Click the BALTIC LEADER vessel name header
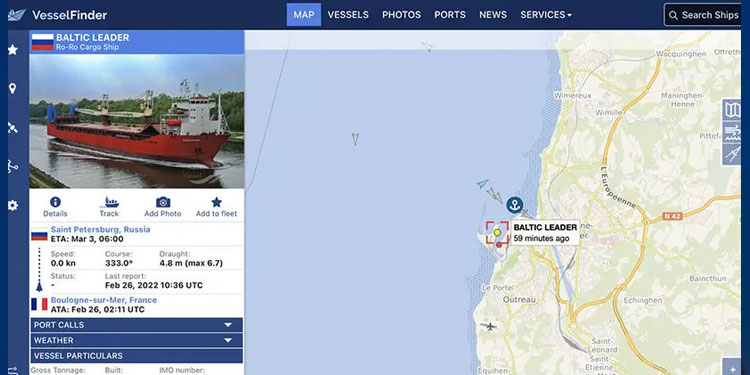The image size is (750, 375). 93,37
